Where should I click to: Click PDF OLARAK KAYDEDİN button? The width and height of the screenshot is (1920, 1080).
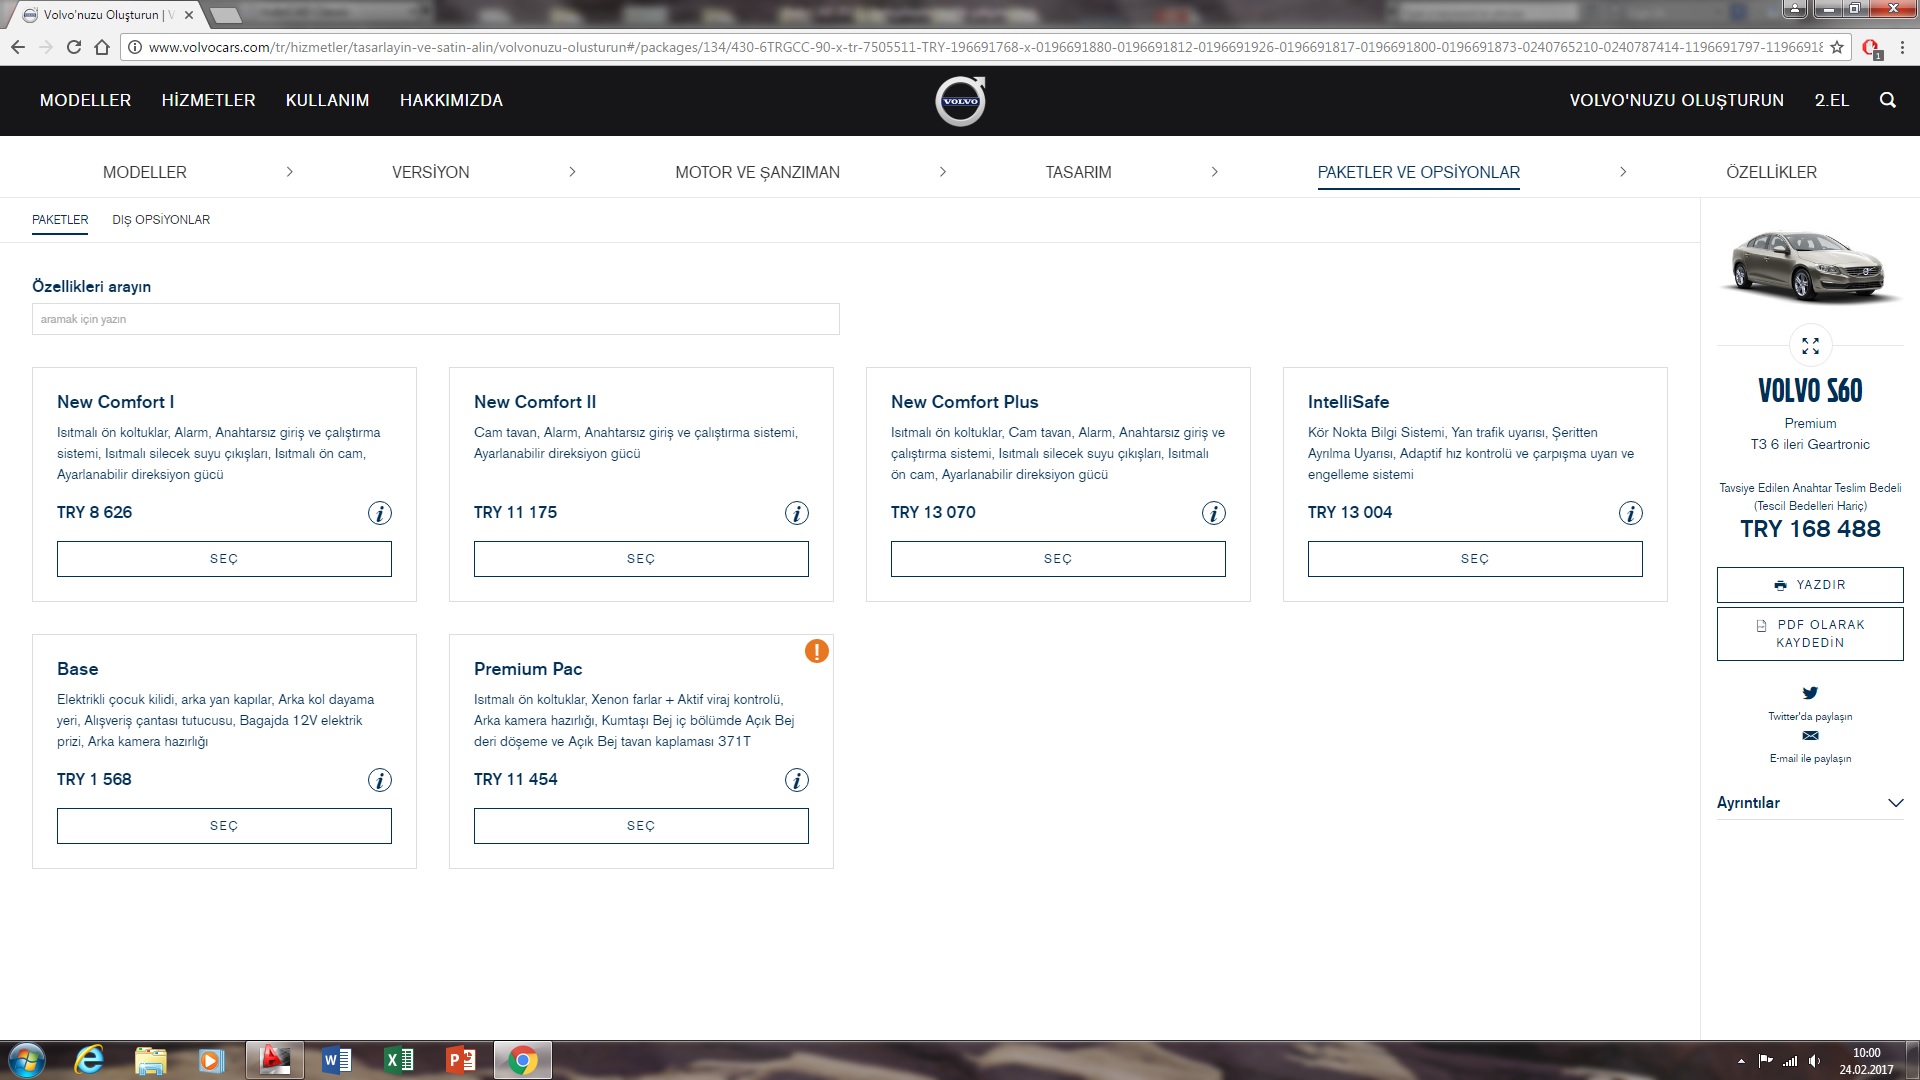click(x=1810, y=634)
